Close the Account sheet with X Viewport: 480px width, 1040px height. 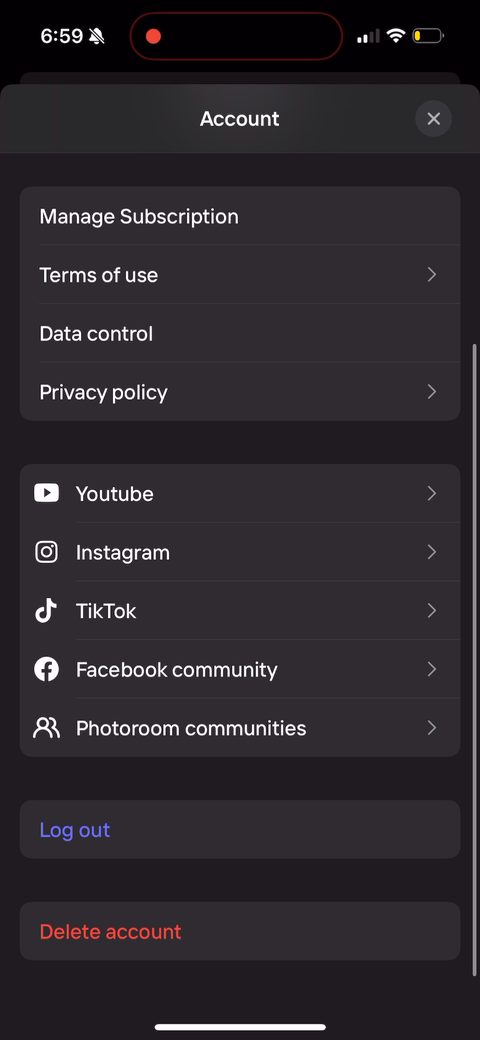coord(434,119)
